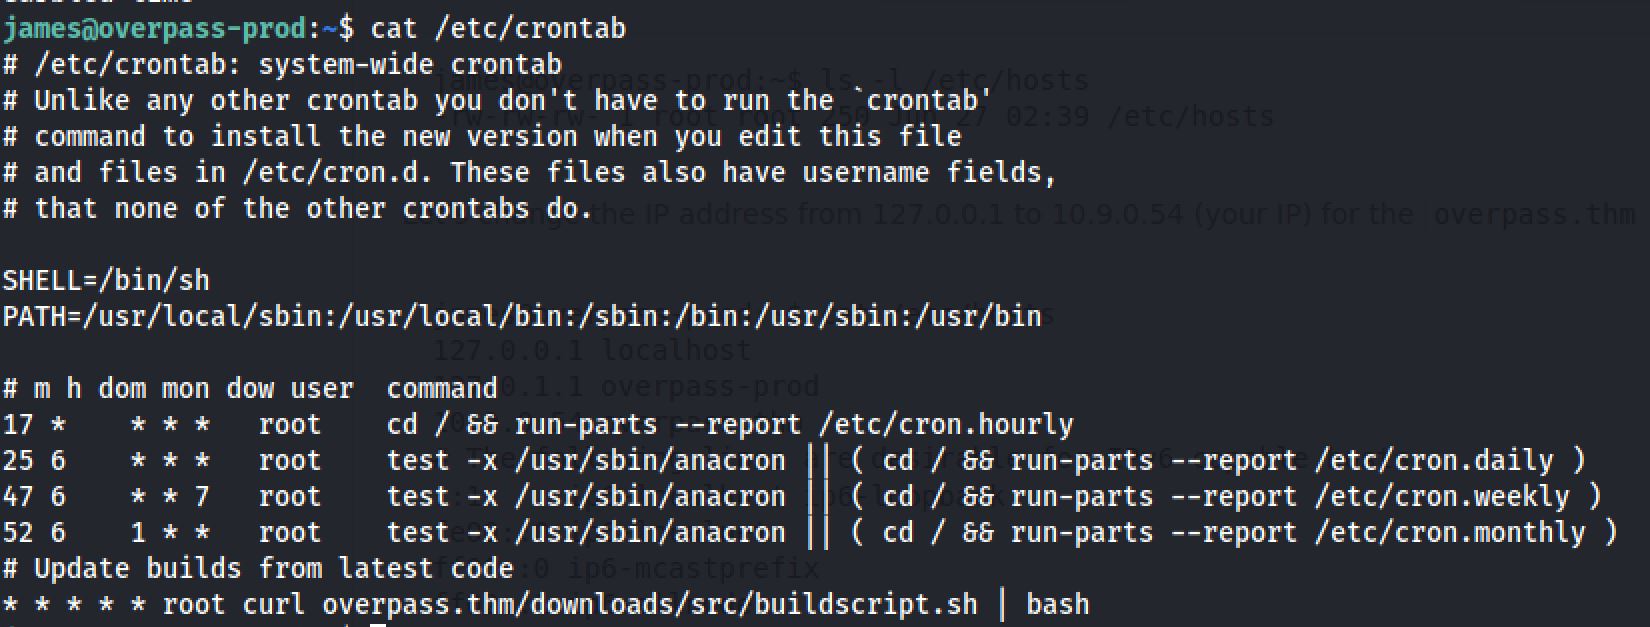
Task: Click the "52 6" schedule of the monthly entry
Action: tap(34, 532)
